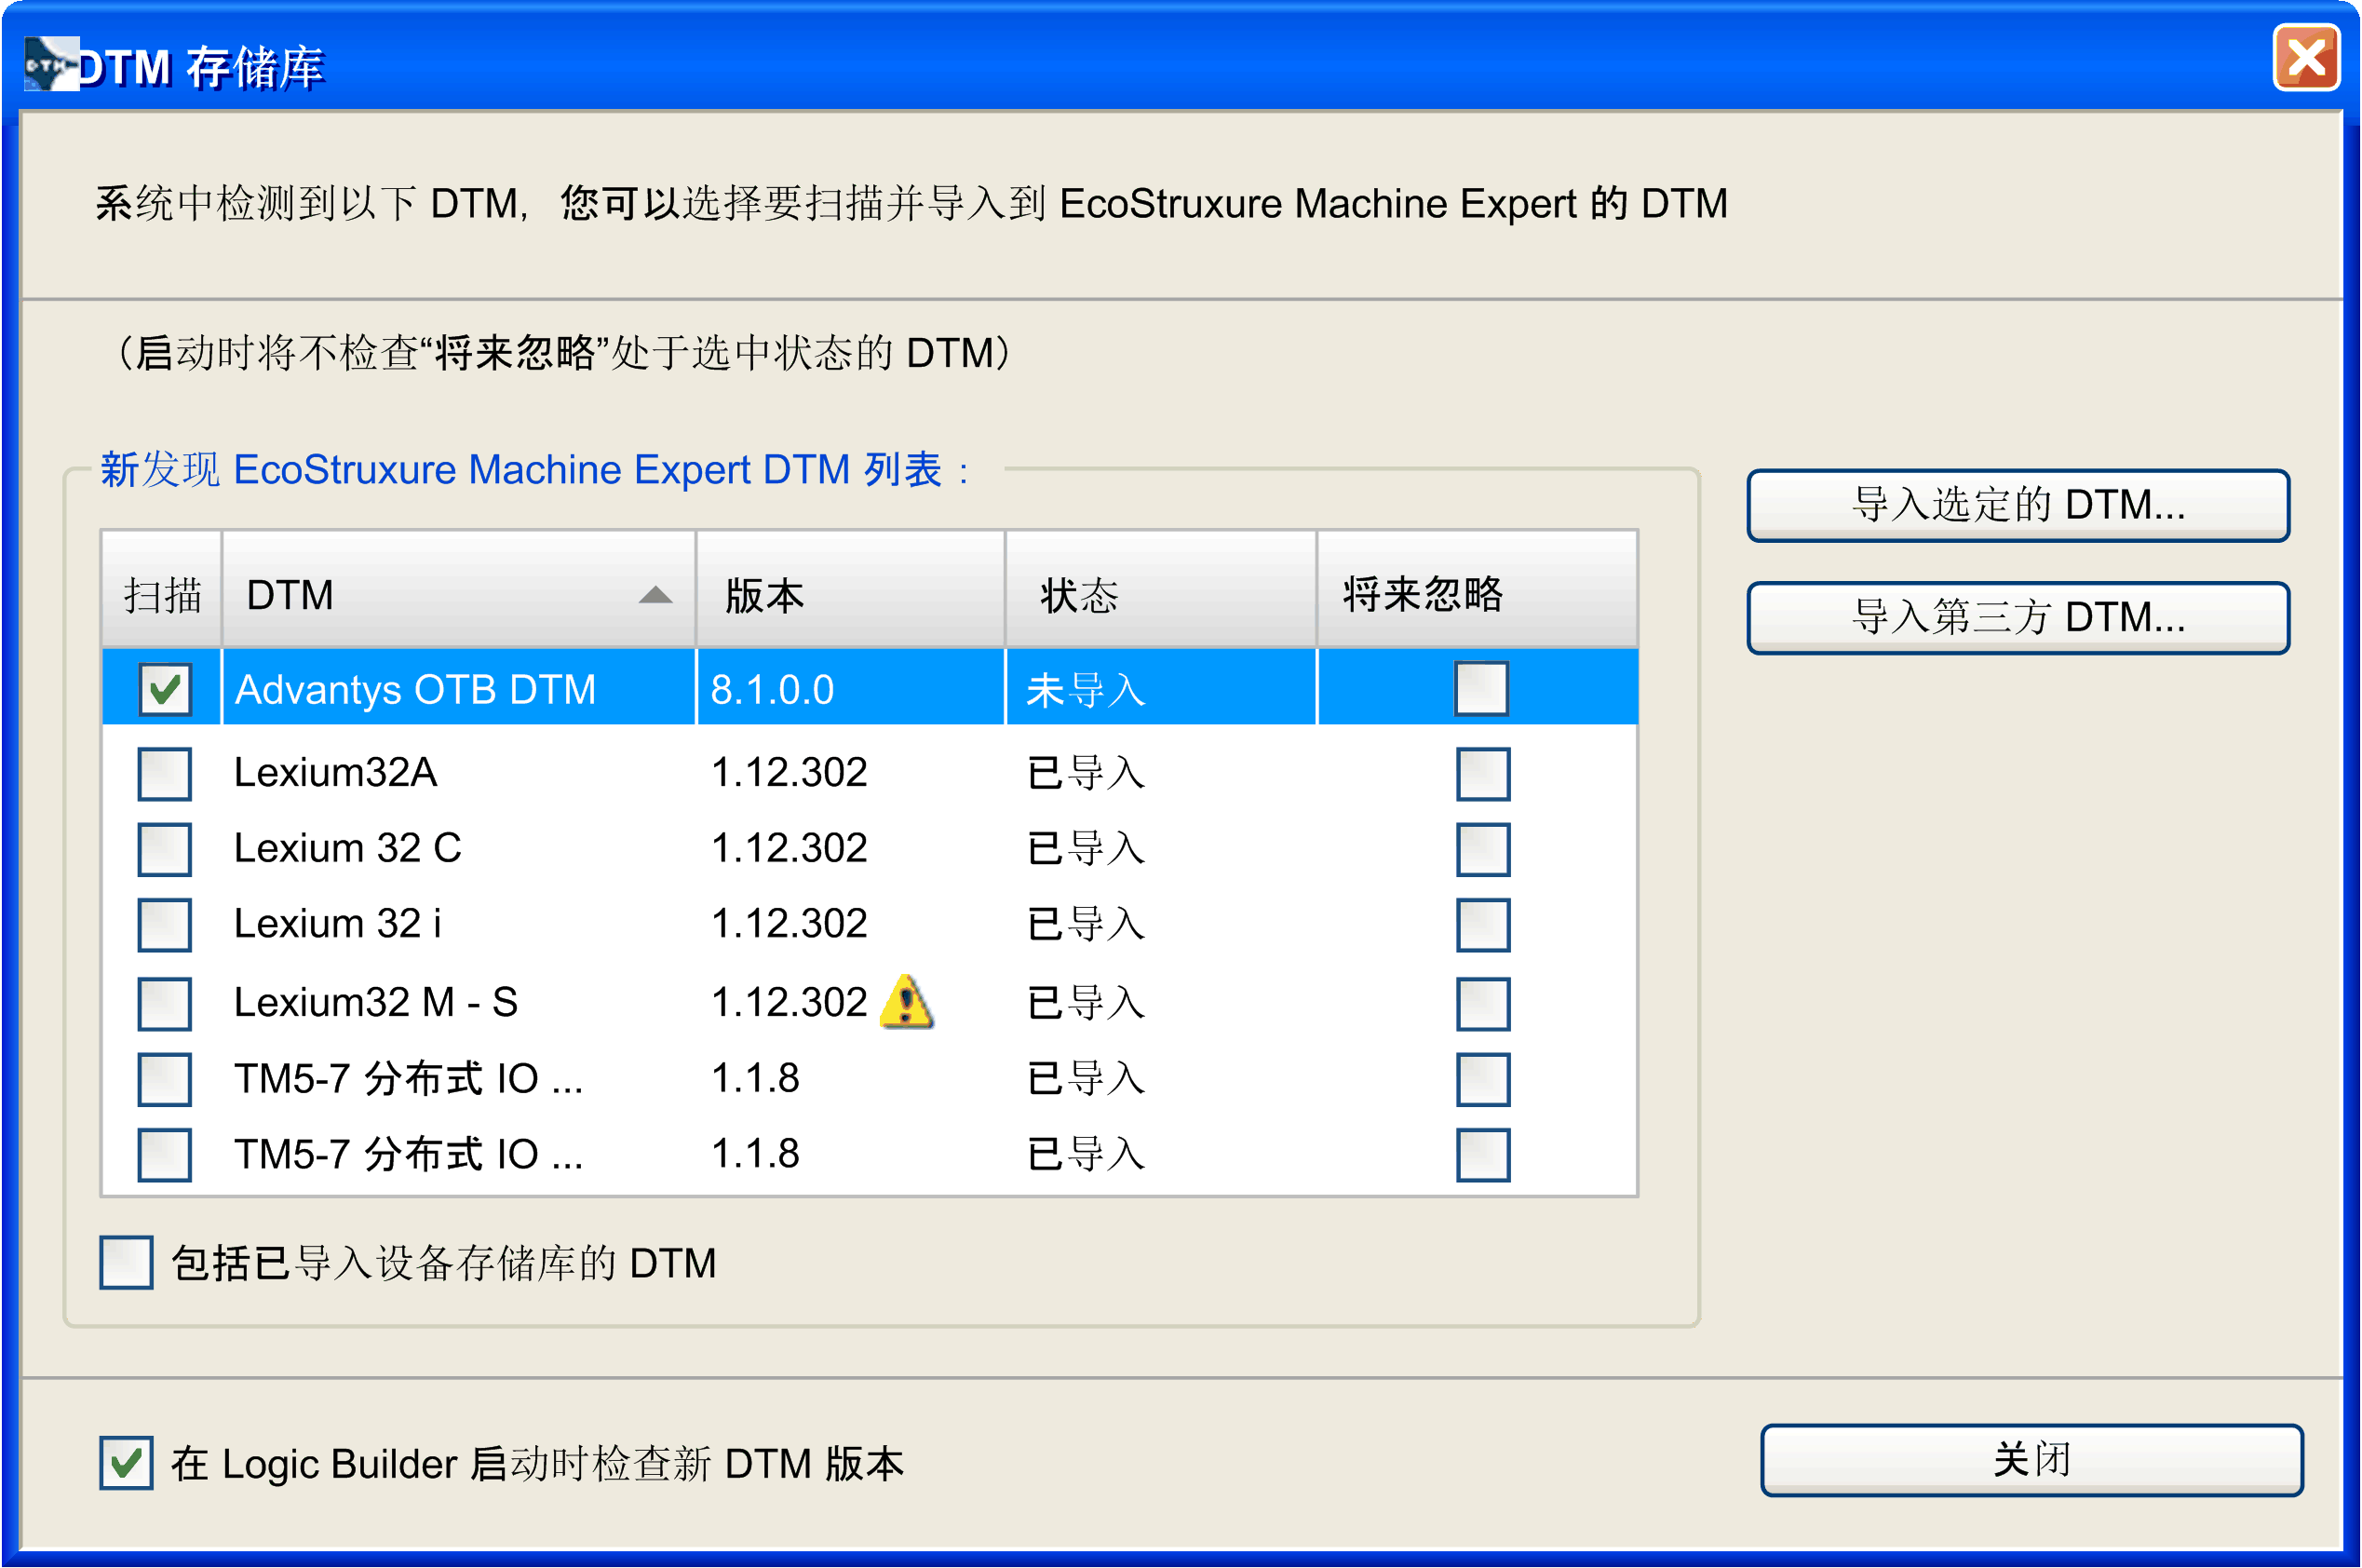The width and height of the screenshot is (2362, 1568).
Task: Check the scan checkbox for Lexium32A
Action: (165, 773)
